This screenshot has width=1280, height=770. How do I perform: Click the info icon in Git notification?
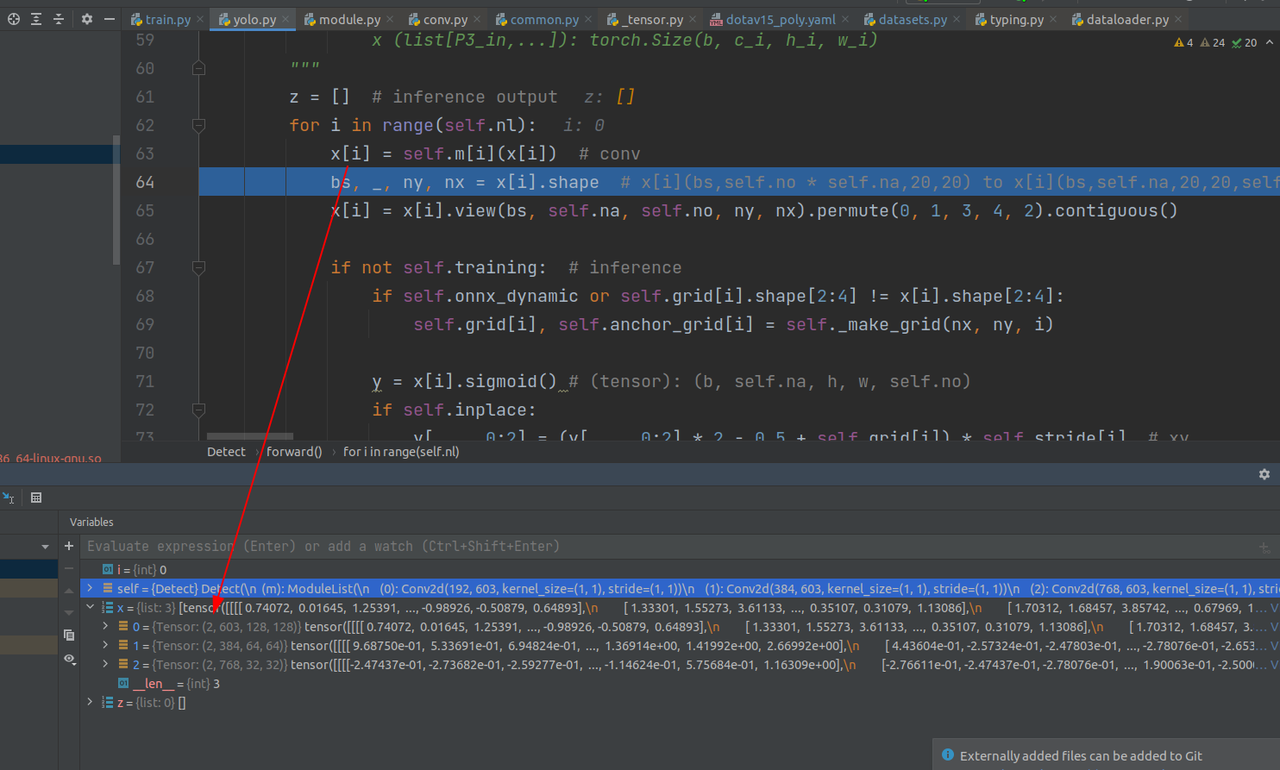[x=948, y=755]
